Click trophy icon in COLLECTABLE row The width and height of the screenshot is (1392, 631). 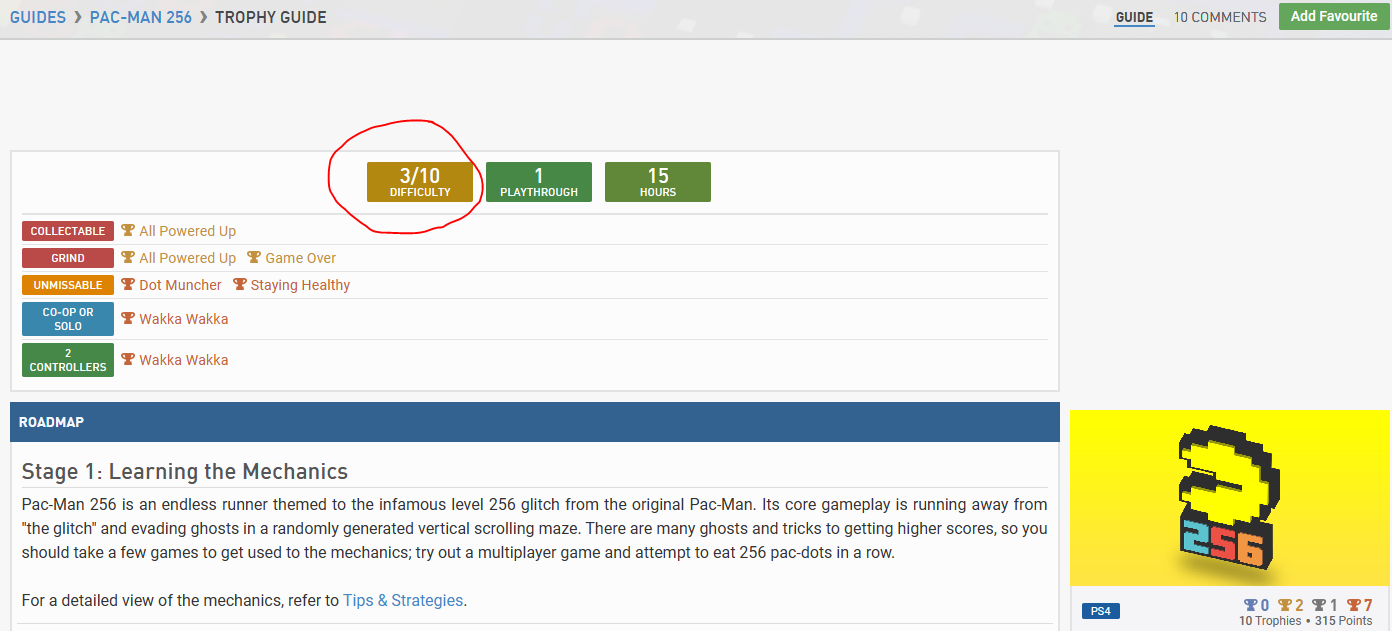[x=128, y=230]
